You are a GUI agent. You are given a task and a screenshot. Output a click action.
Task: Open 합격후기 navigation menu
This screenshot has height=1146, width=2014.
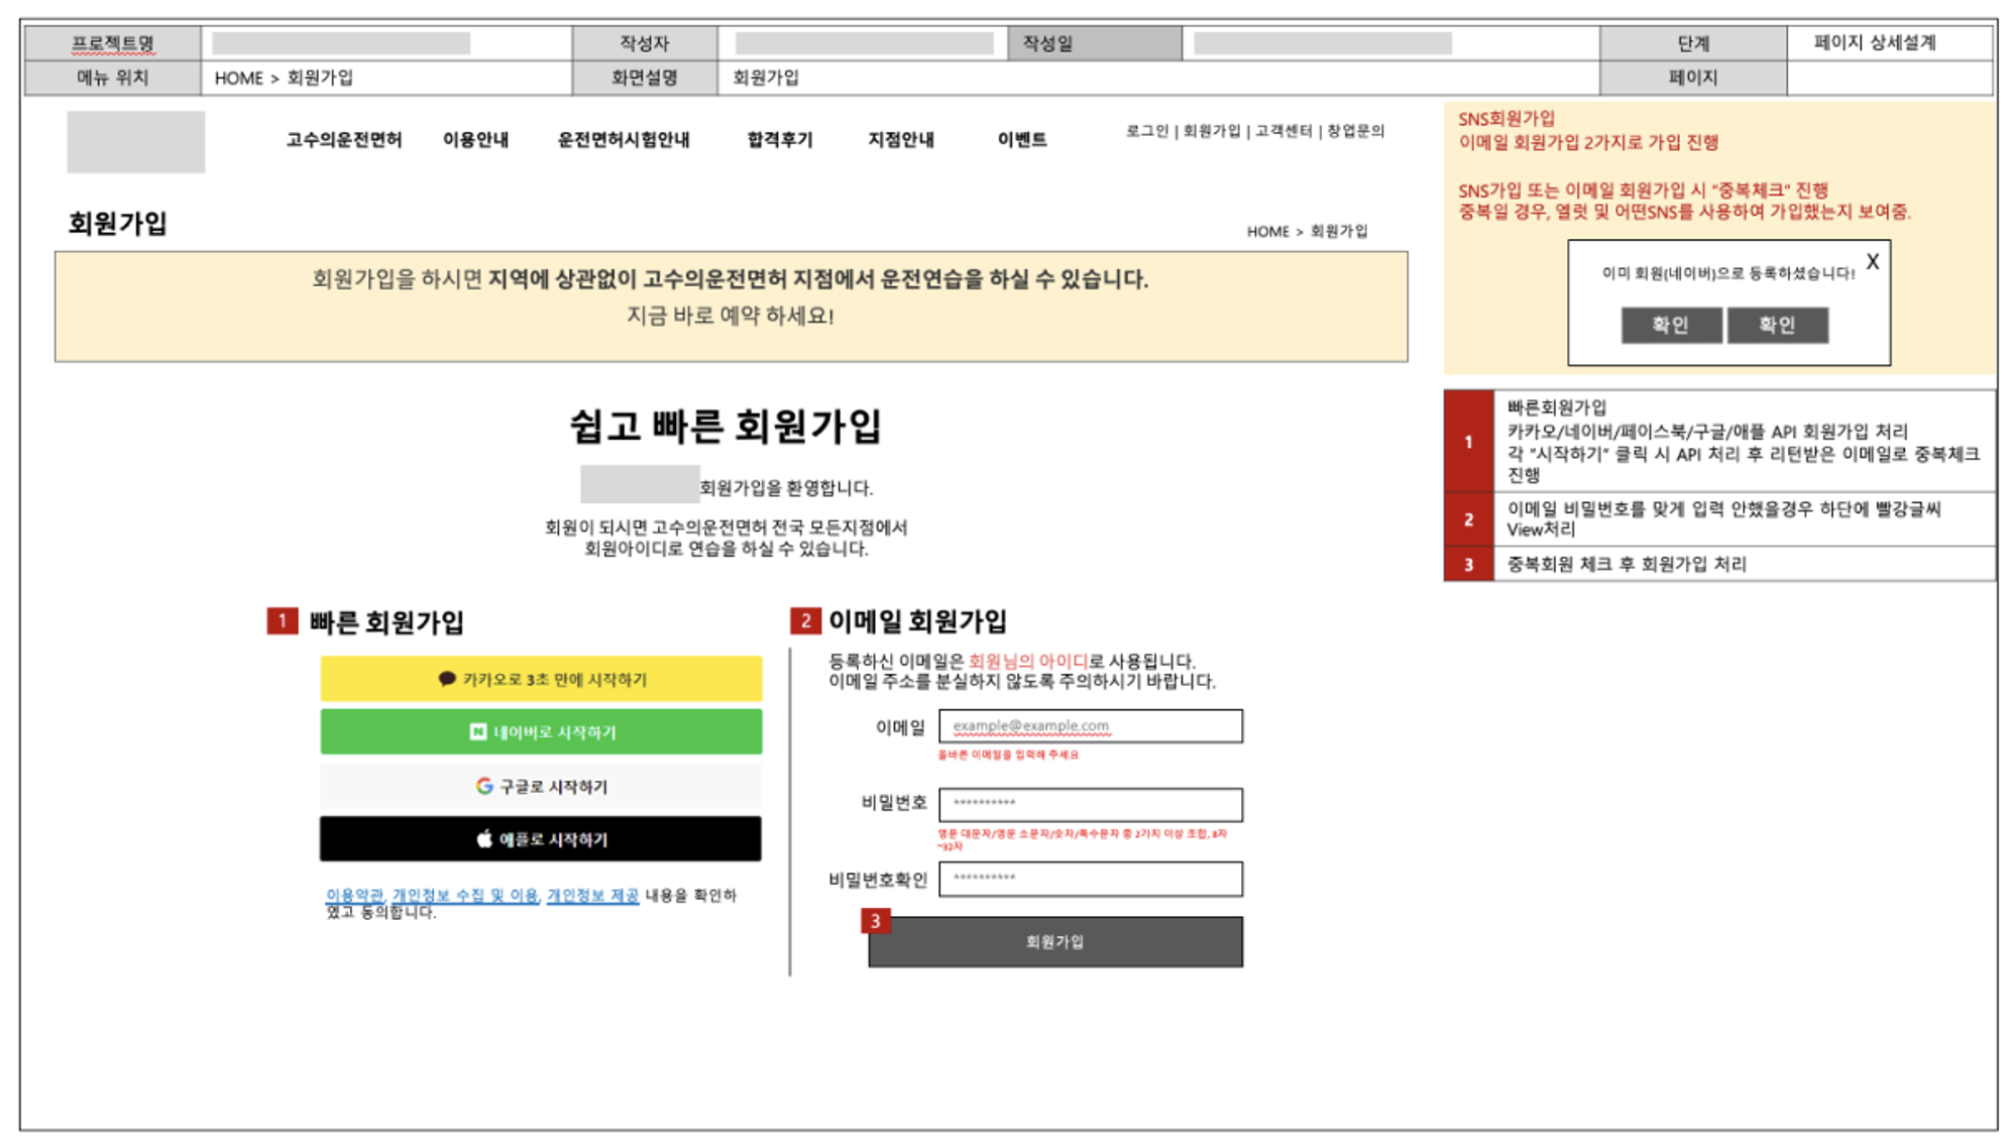coord(780,140)
